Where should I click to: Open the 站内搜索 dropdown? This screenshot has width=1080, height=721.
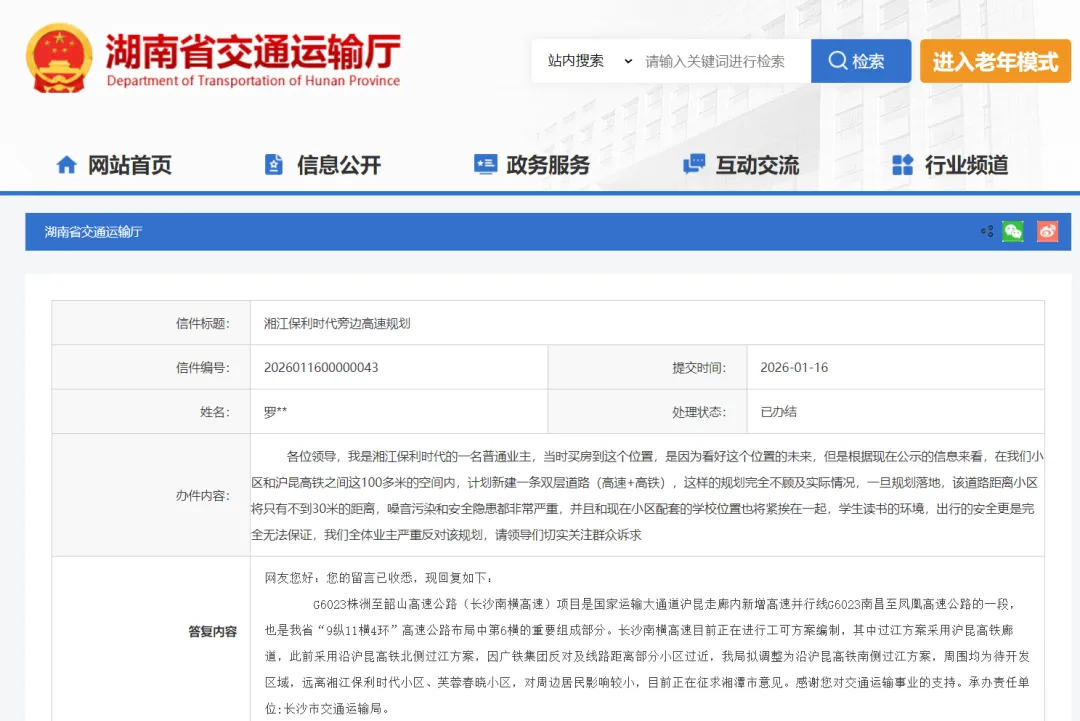pos(590,61)
